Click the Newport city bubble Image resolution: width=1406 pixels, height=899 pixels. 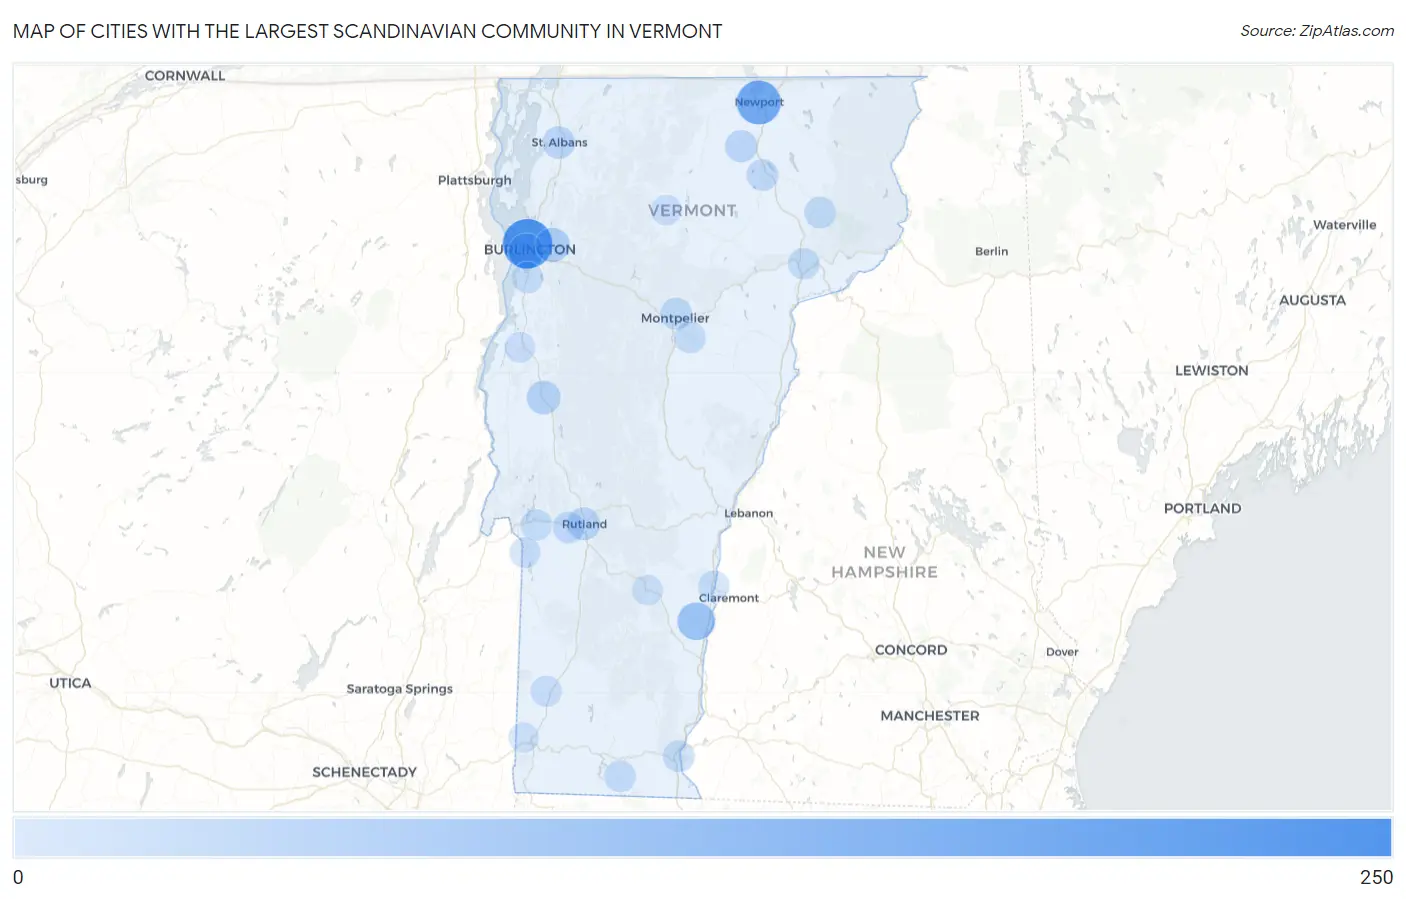[x=758, y=102]
